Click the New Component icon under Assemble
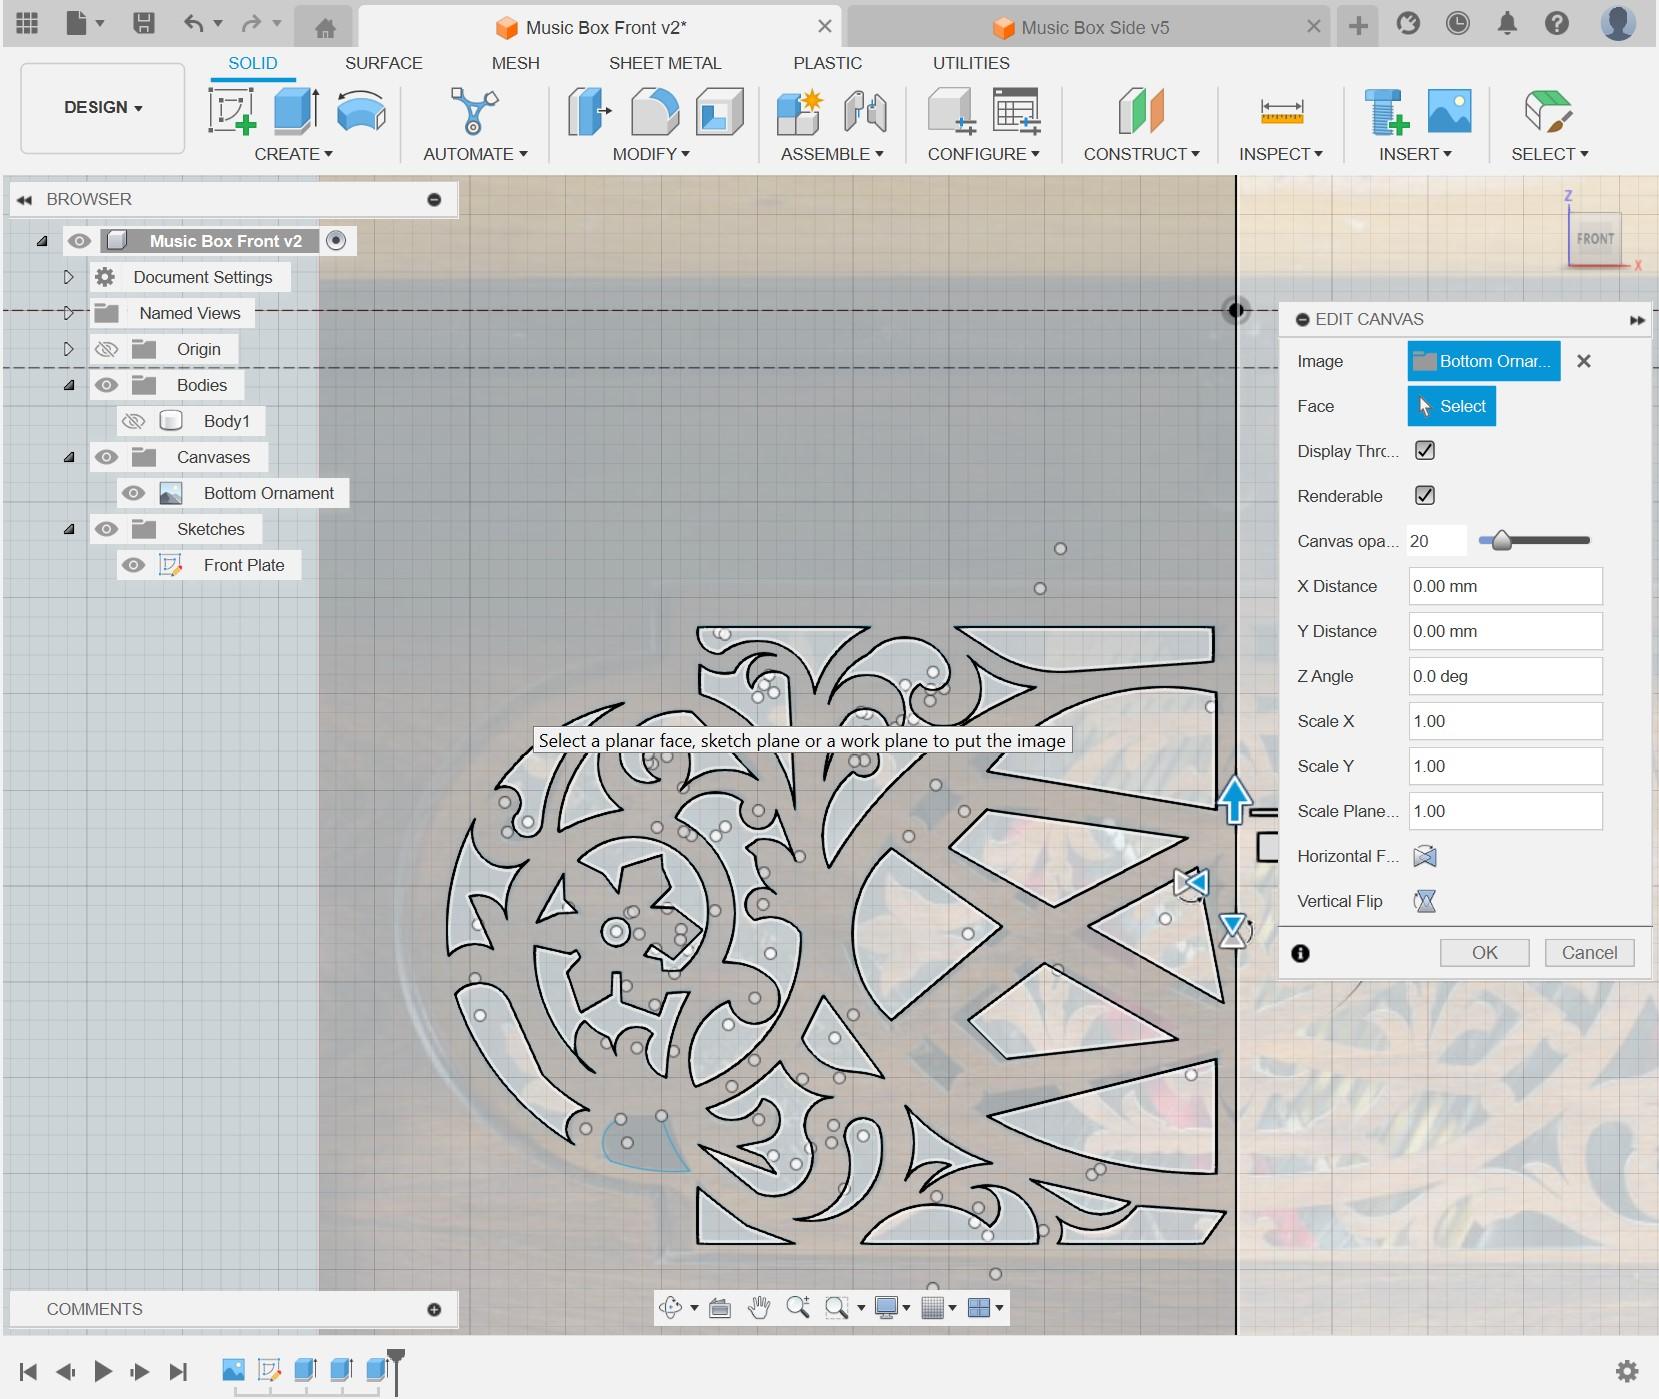The image size is (1659, 1399). coord(798,112)
